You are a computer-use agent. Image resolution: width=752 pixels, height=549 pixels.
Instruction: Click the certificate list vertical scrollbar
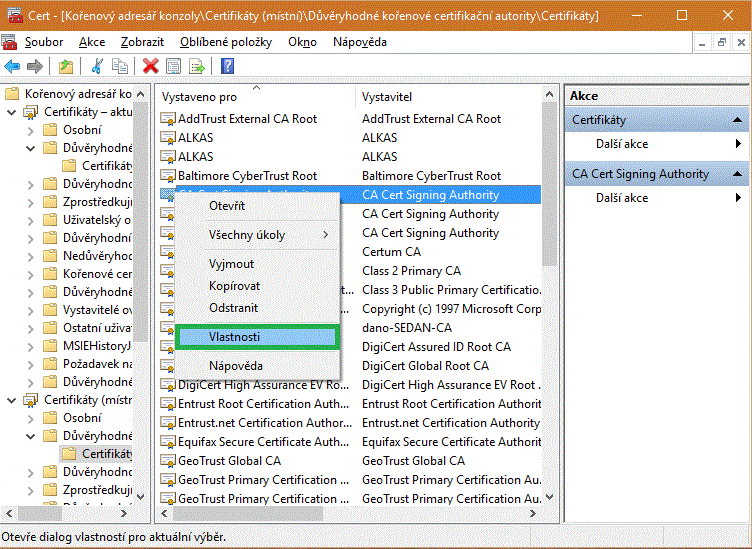pyautogui.click(x=548, y=300)
